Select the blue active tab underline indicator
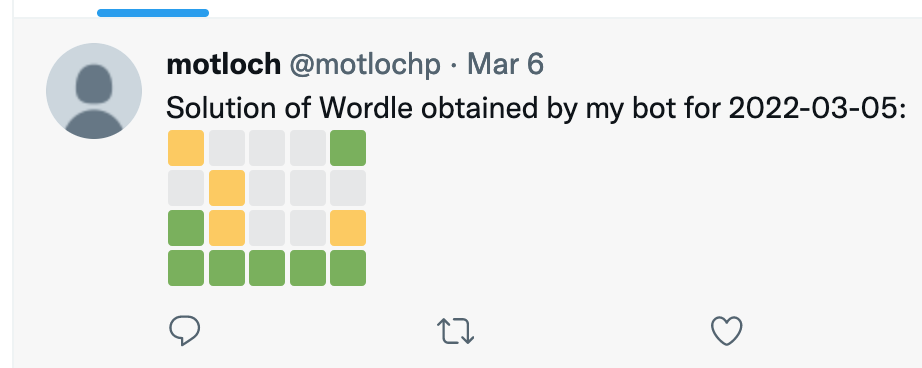 coord(153,13)
